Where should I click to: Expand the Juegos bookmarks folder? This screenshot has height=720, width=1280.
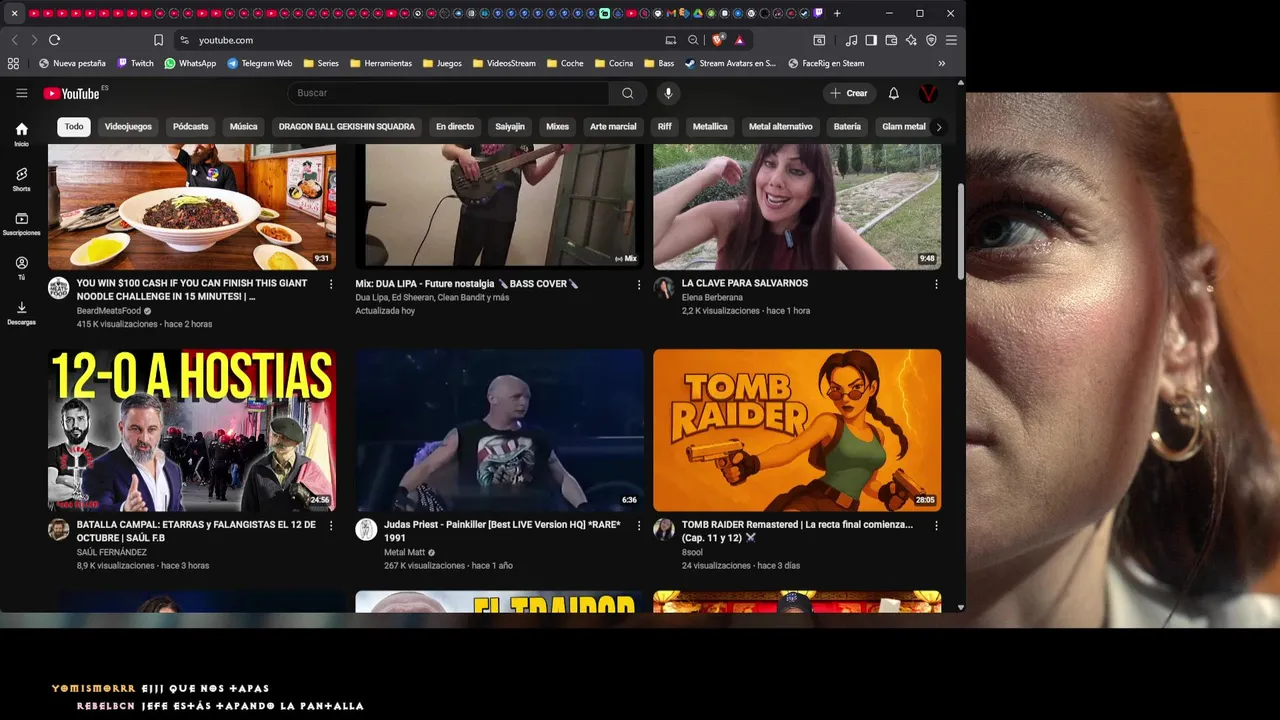[x=442, y=63]
